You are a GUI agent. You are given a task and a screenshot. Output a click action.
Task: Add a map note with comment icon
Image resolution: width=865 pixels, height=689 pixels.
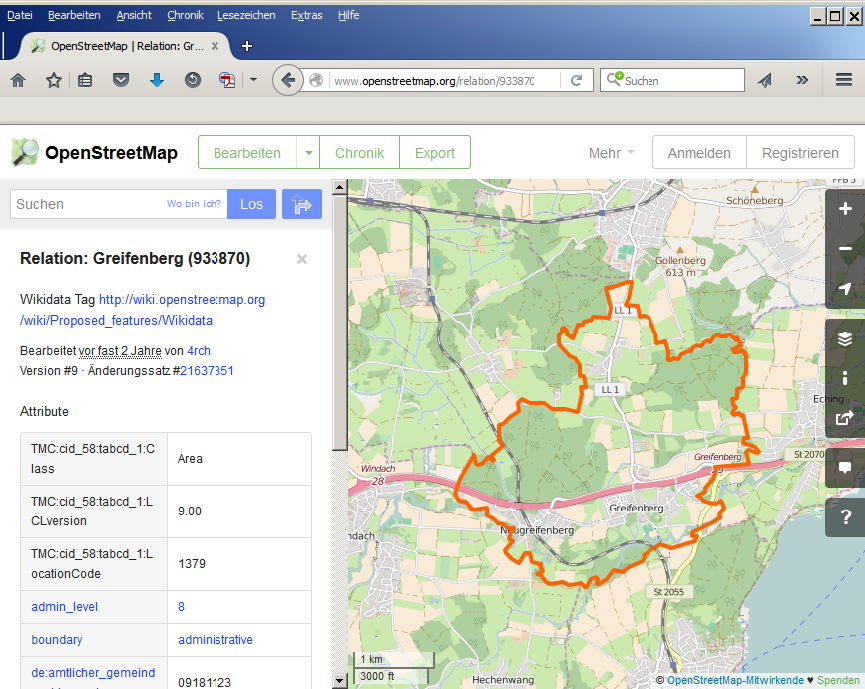(845, 468)
